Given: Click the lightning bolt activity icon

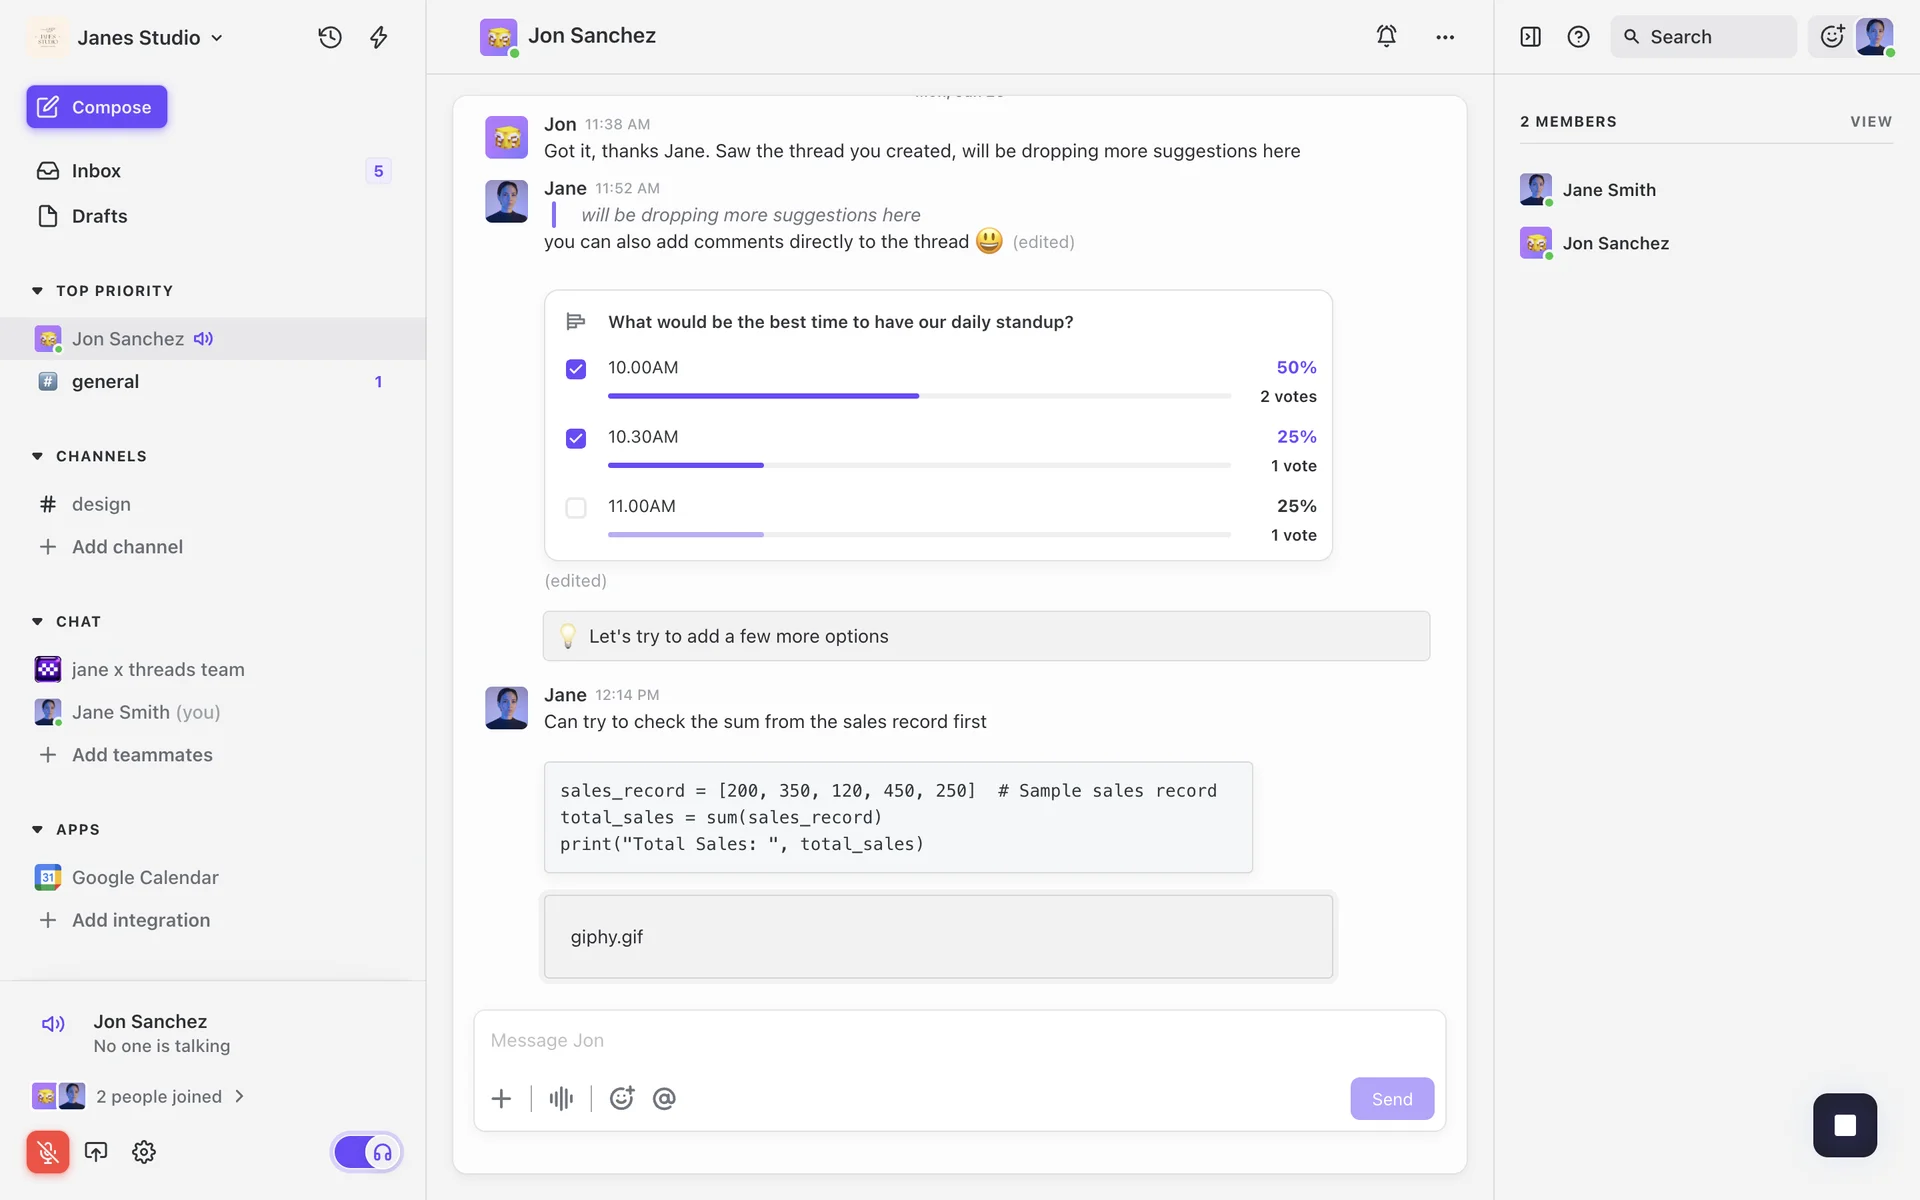Looking at the screenshot, I should (378, 37).
